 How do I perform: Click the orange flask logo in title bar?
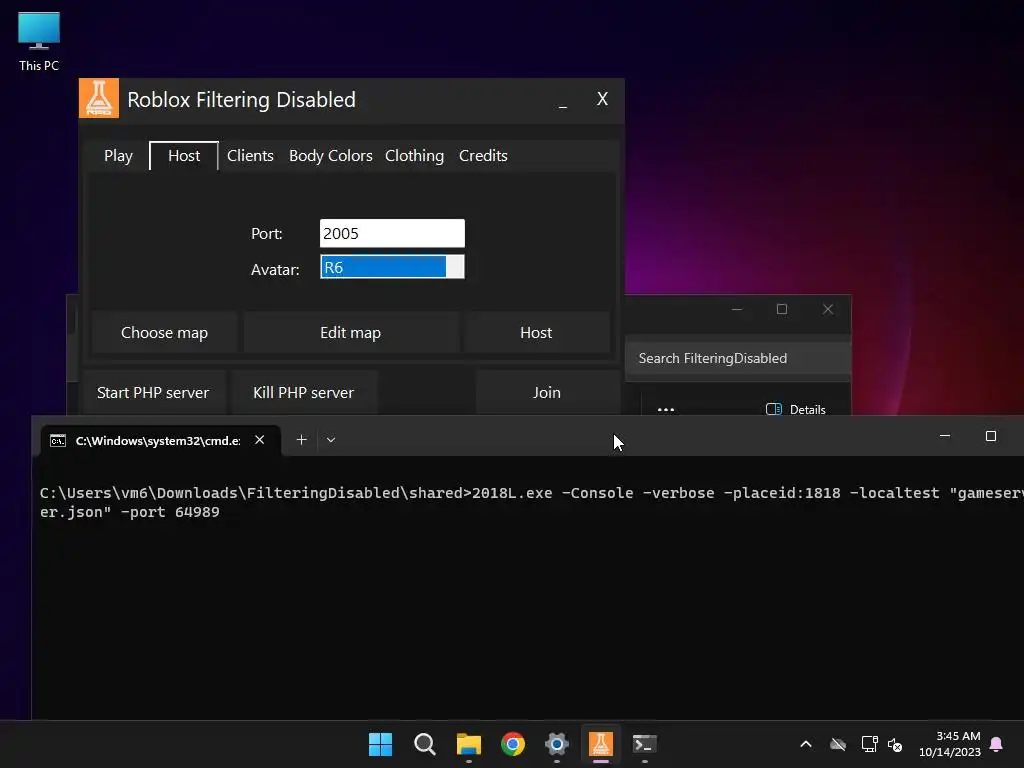99,98
